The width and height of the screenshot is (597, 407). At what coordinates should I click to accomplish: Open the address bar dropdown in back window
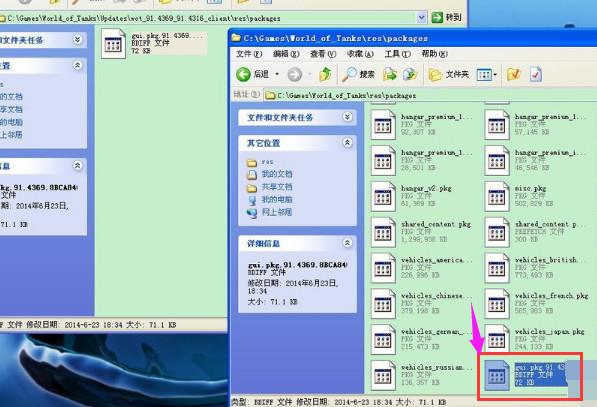click(421, 18)
